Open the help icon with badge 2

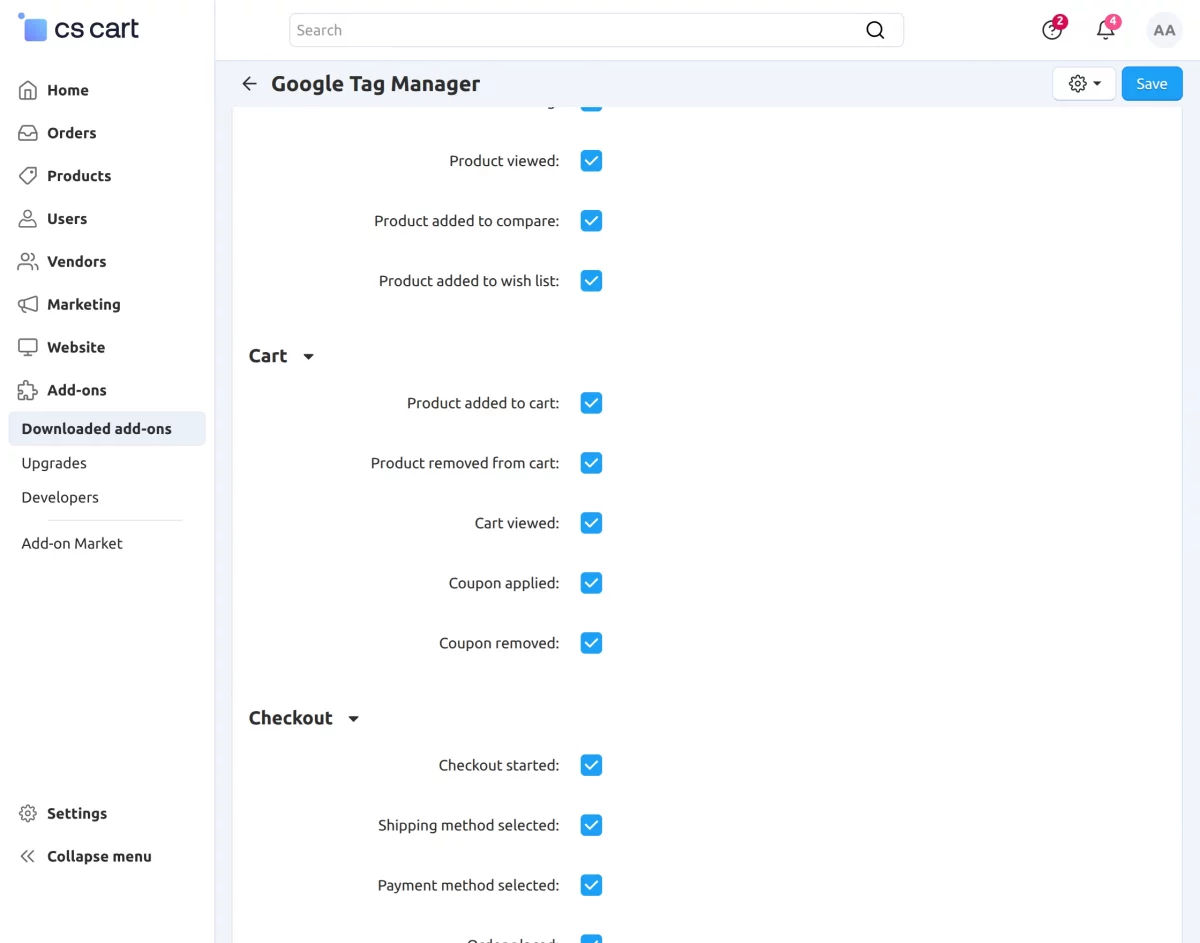click(x=1053, y=29)
